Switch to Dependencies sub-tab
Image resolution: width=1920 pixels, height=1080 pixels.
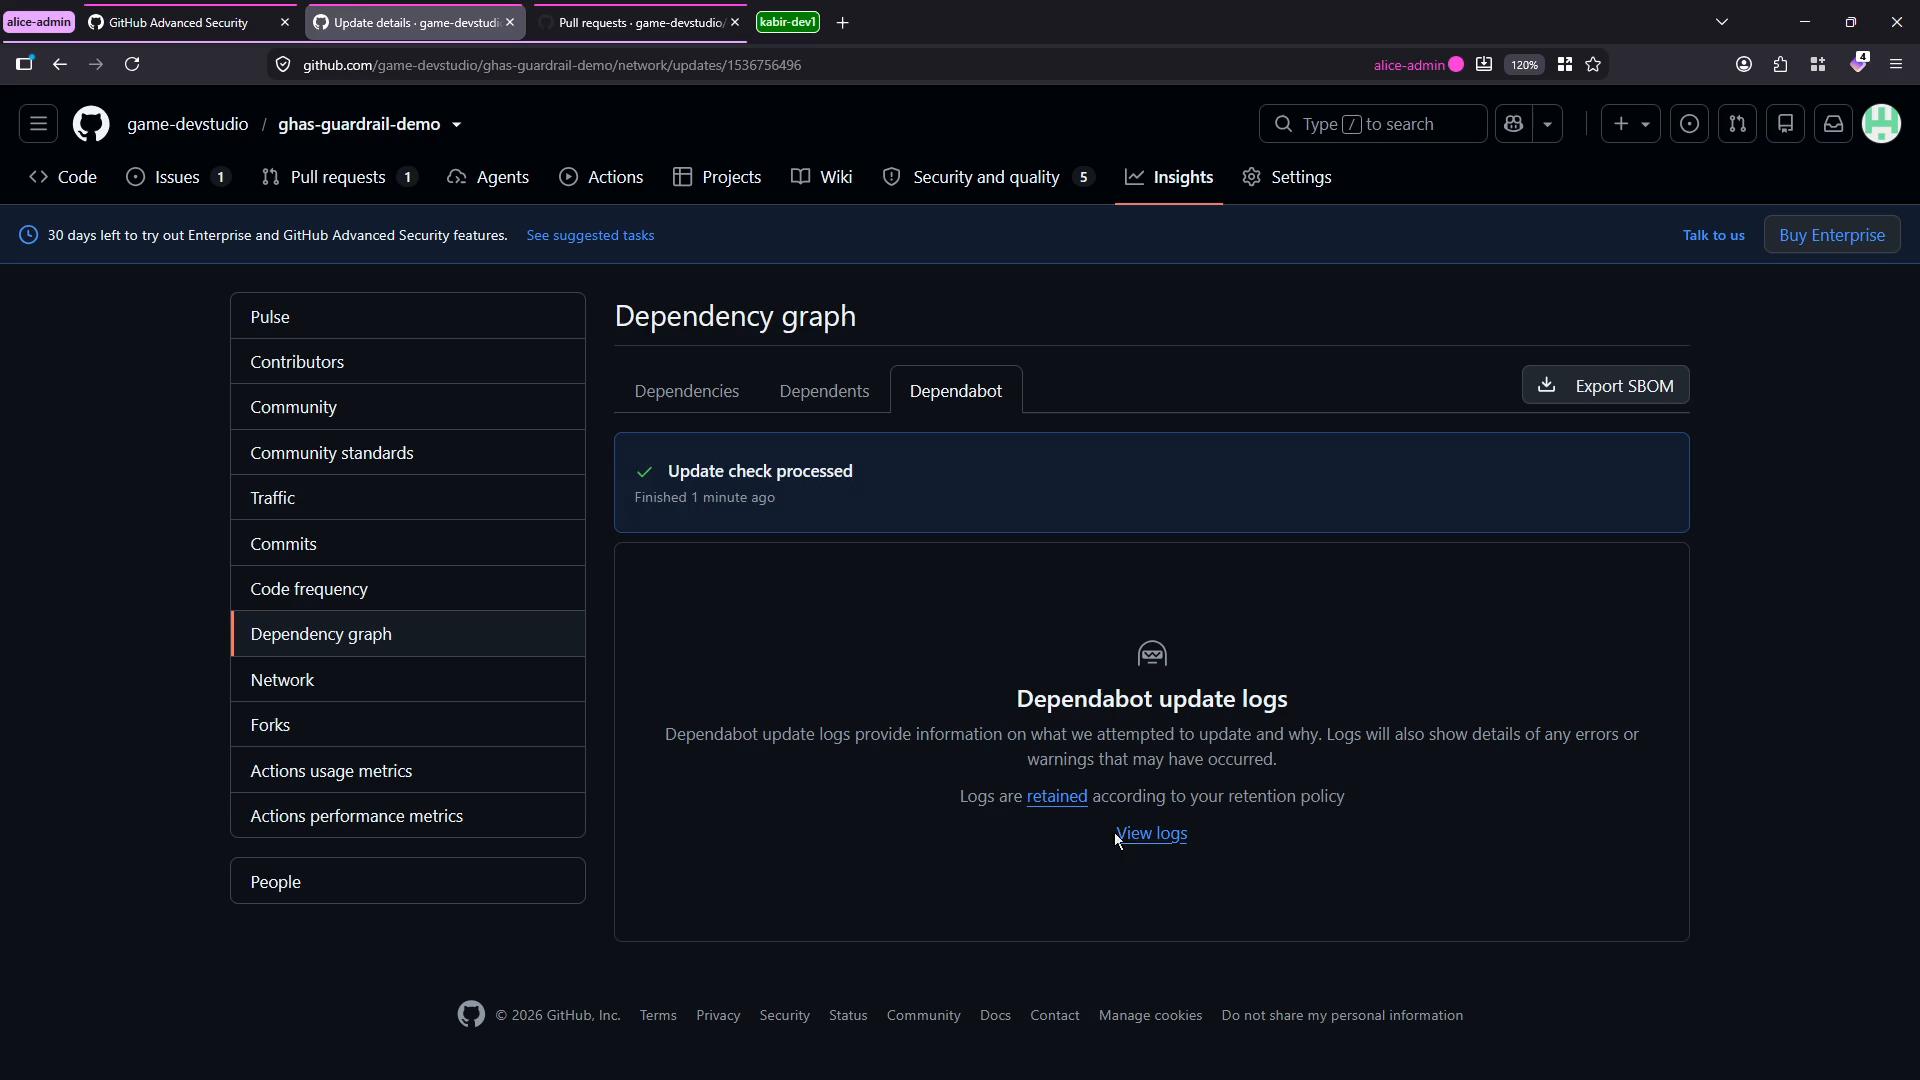[x=686, y=391]
